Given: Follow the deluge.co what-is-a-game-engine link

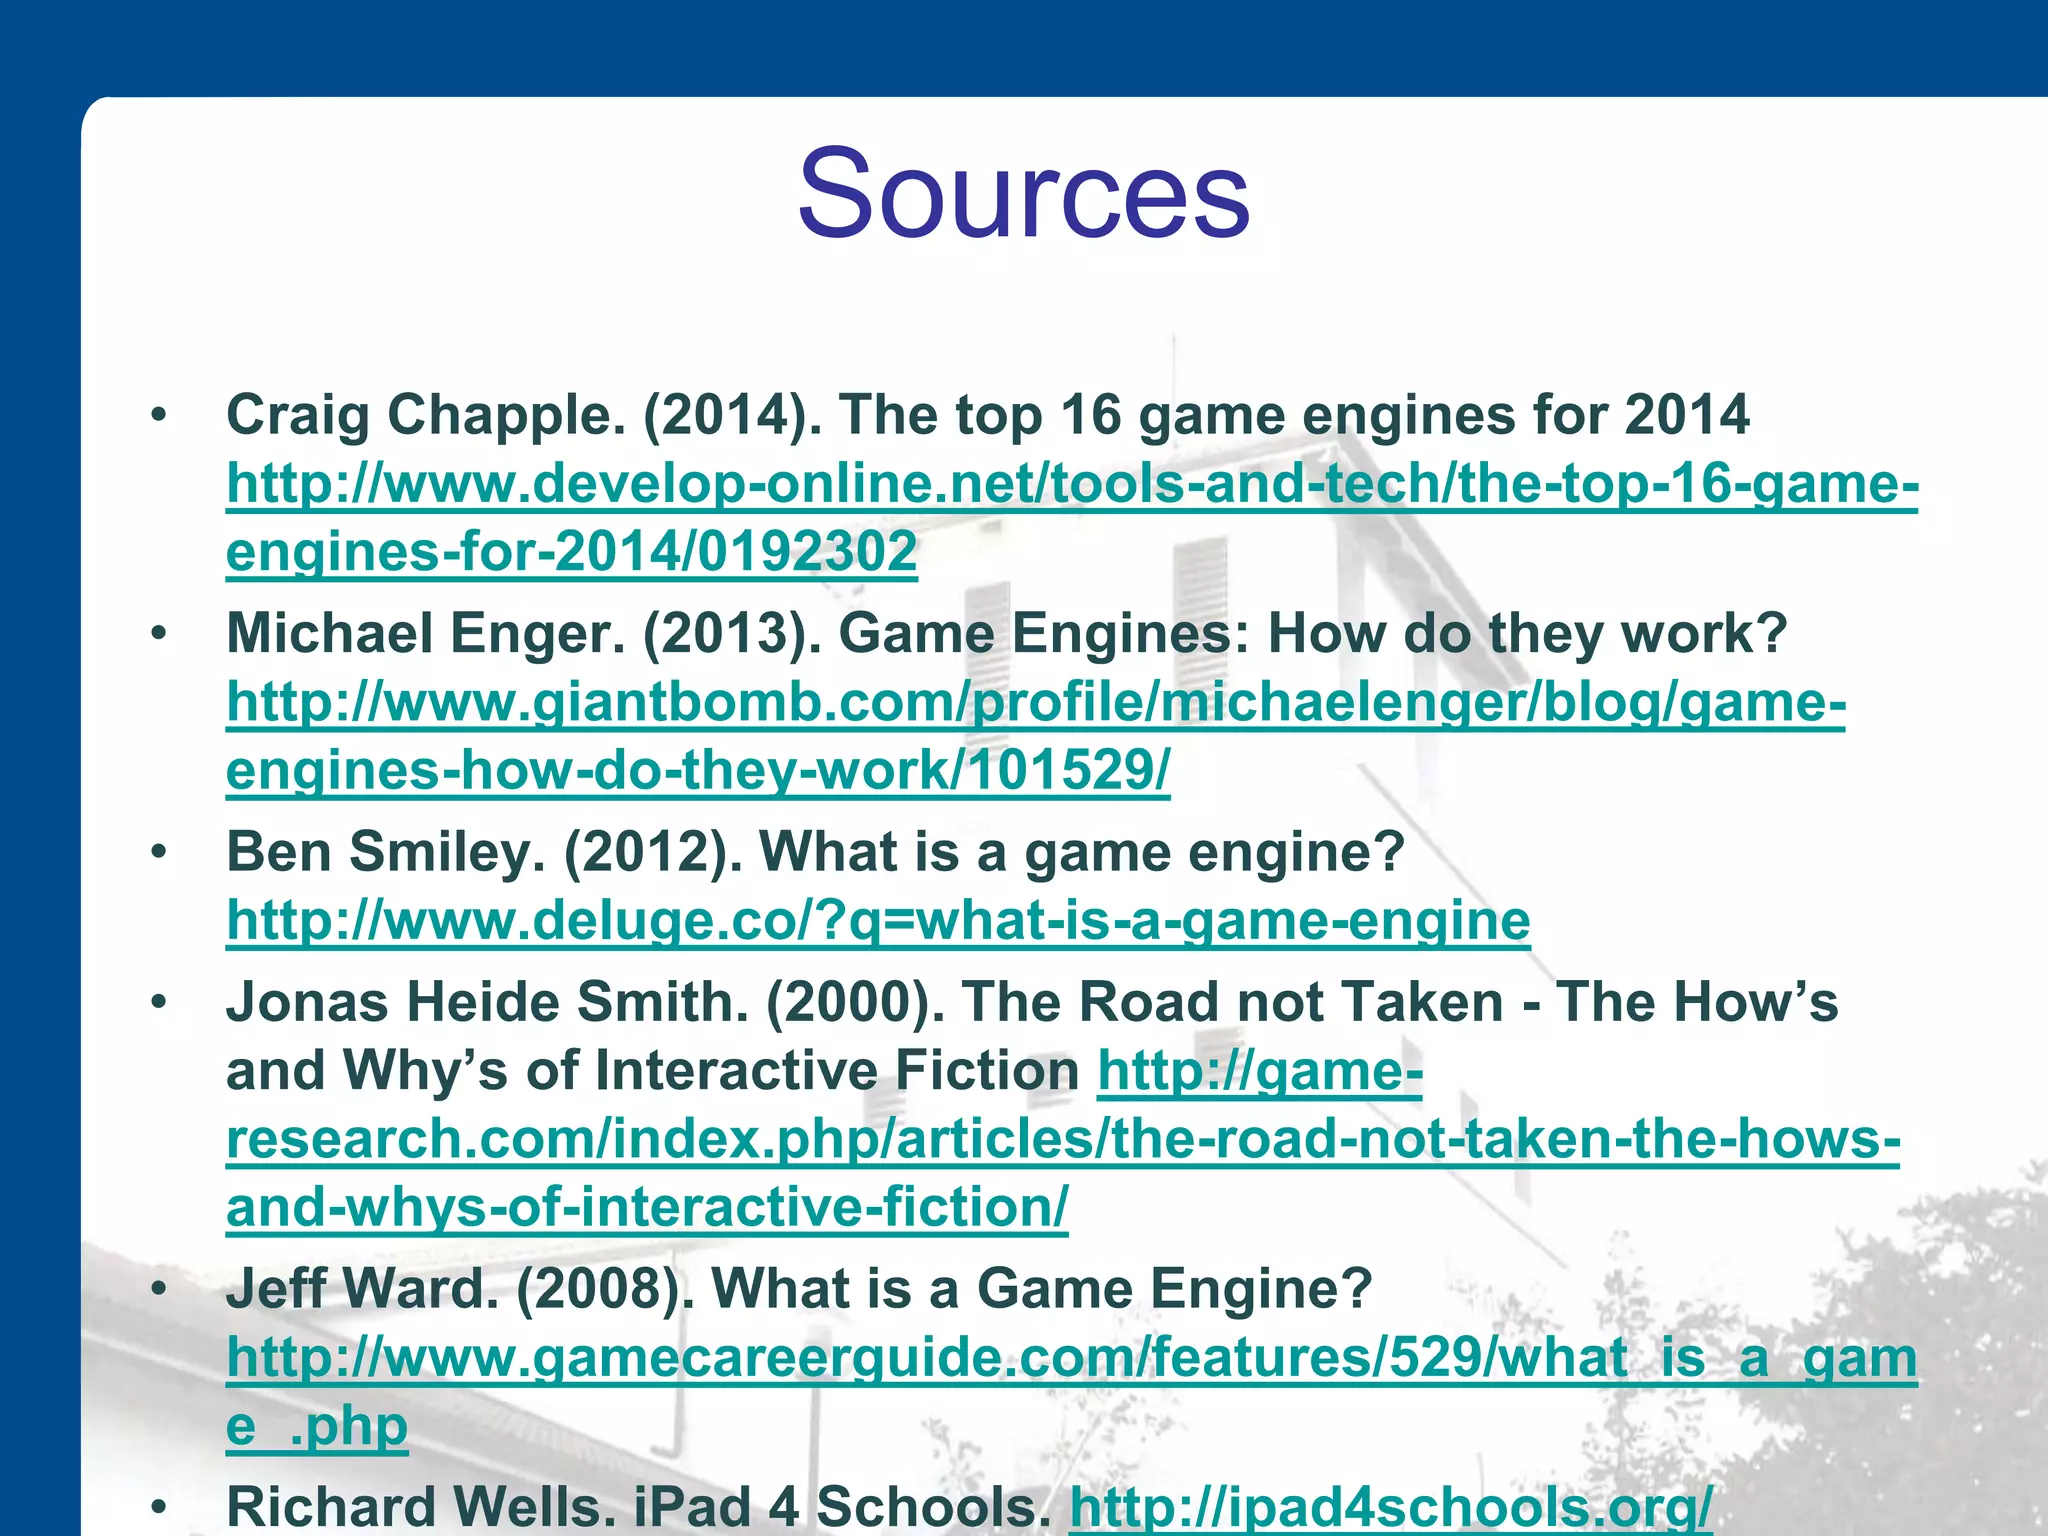Looking at the screenshot, I should (x=878, y=920).
